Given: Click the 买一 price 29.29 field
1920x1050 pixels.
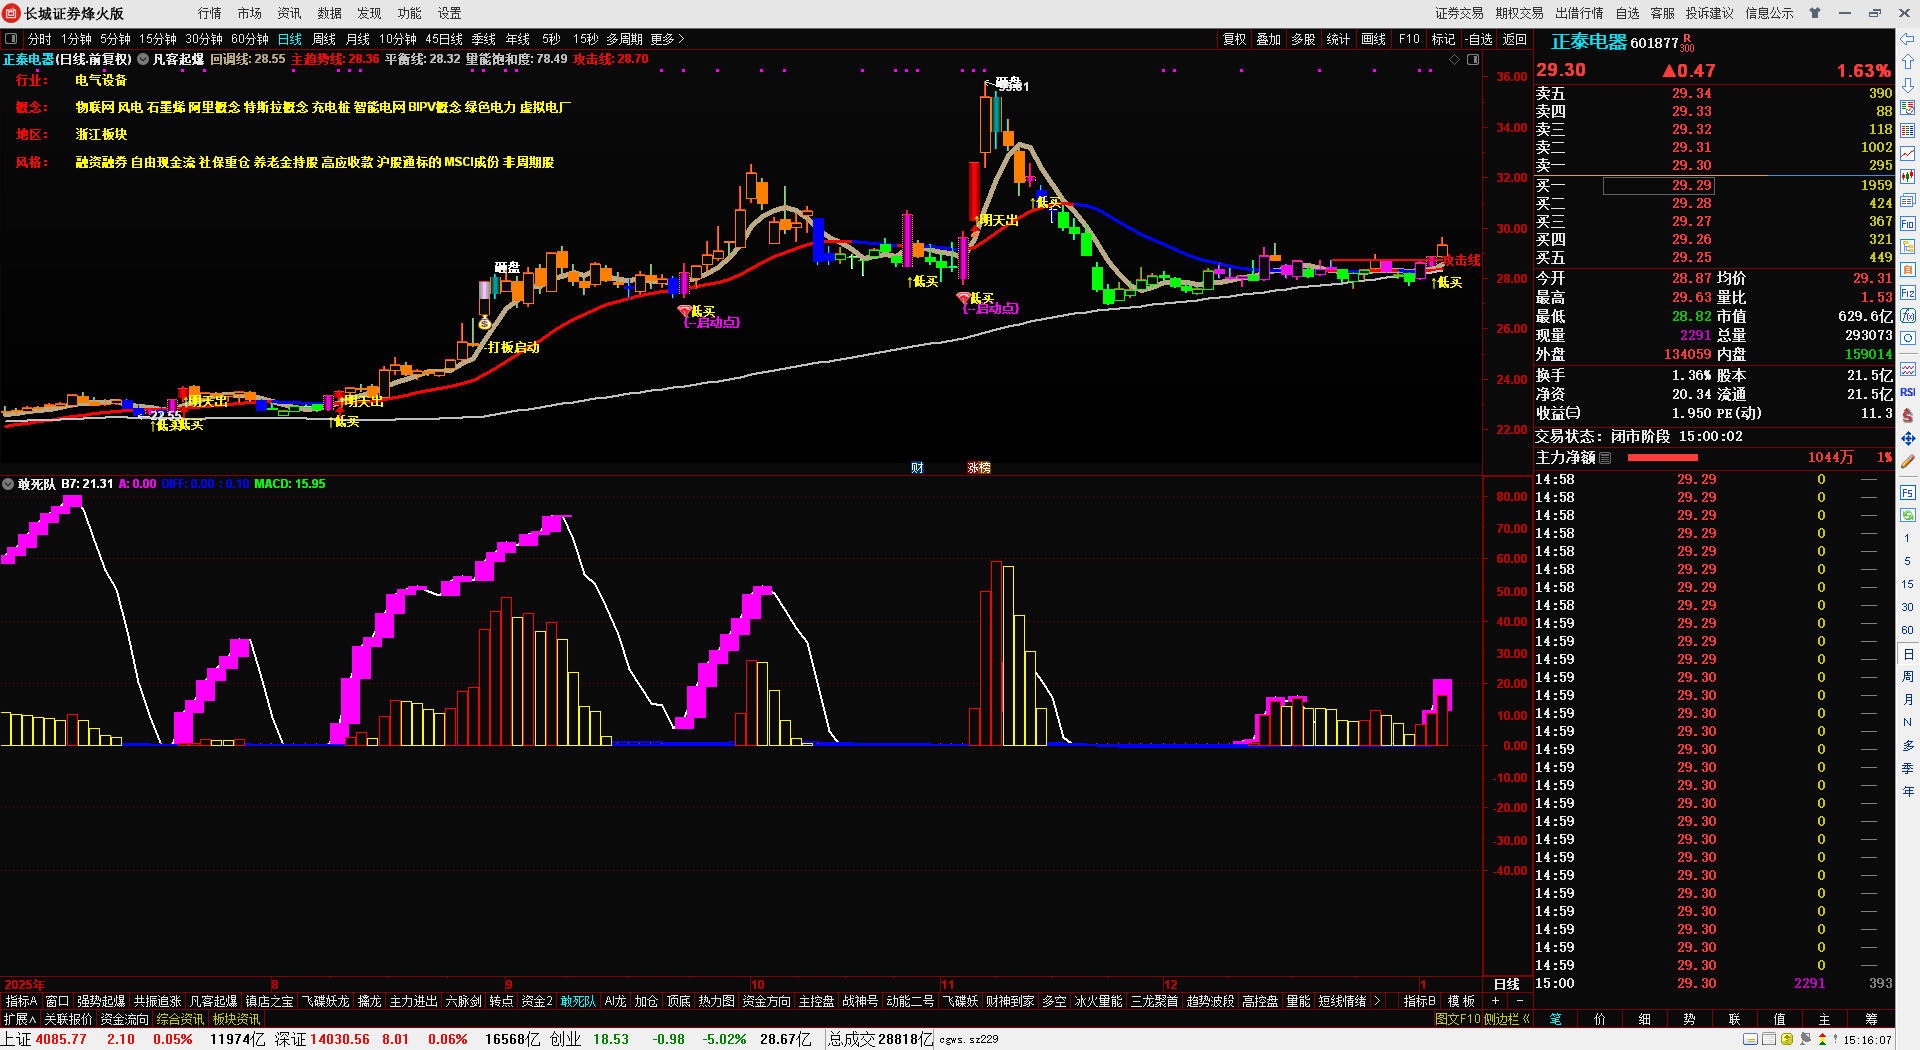Looking at the screenshot, I should click(1659, 185).
